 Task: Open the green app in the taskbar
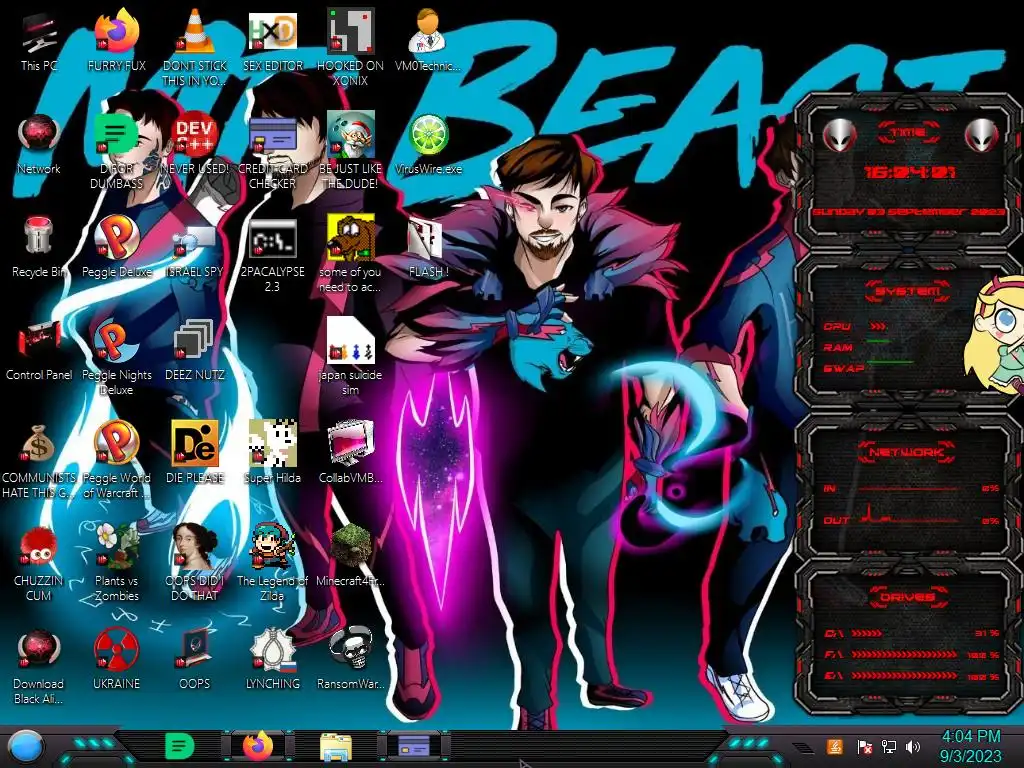click(x=179, y=746)
